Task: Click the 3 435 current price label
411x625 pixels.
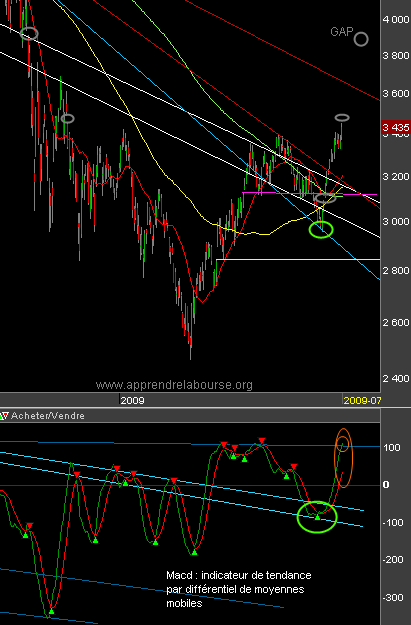Action: (x=396, y=127)
